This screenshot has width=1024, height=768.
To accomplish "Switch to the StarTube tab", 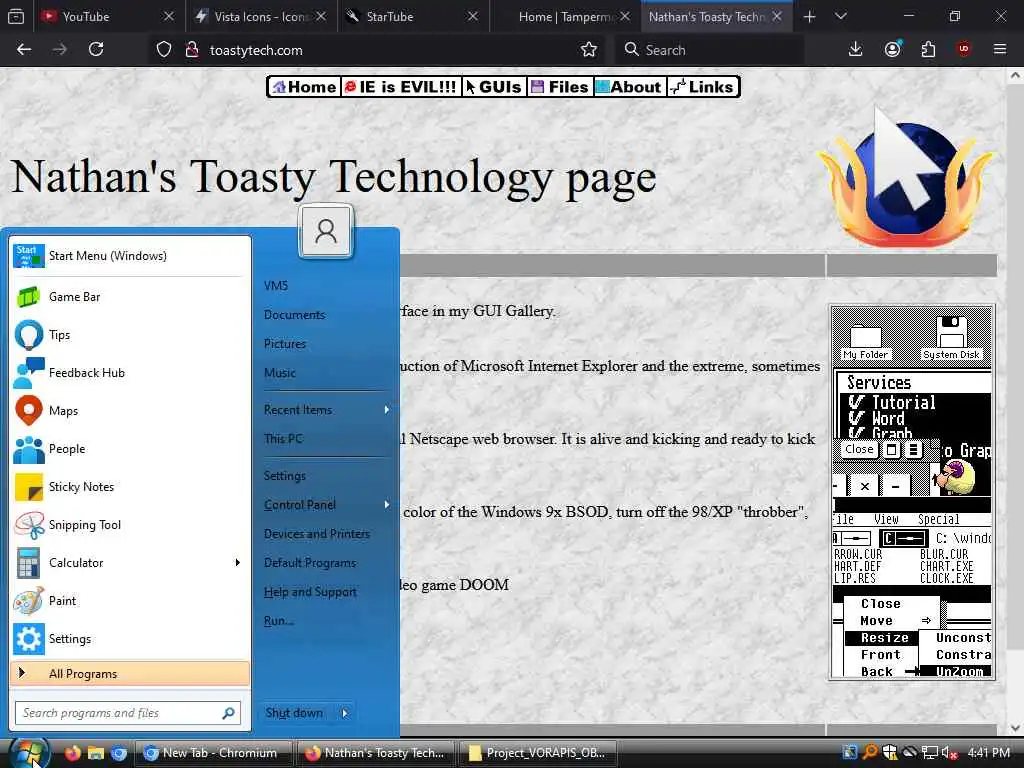I will coord(413,16).
